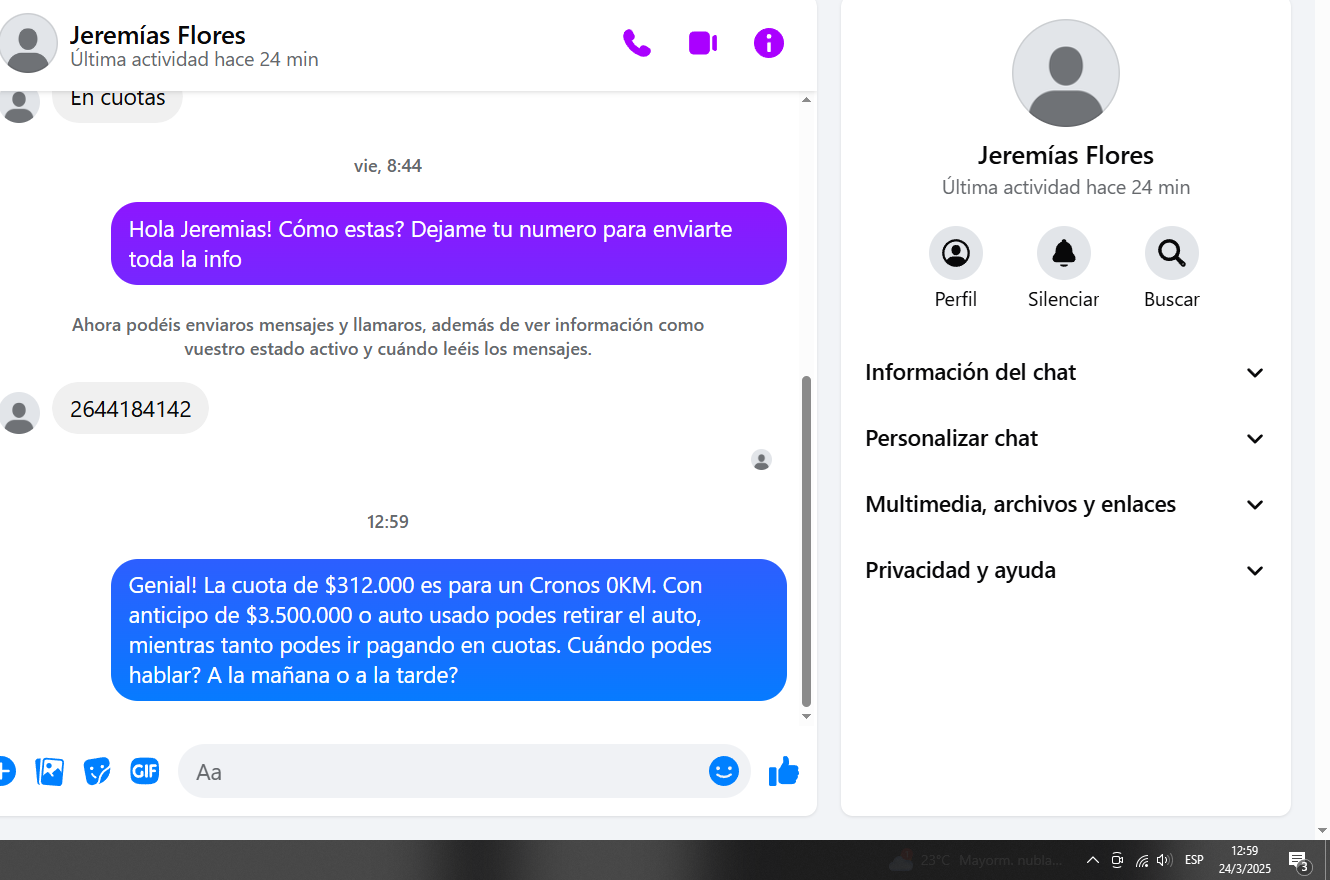Click the chat's vertical scrollbar thumb
The width and height of the screenshot is (1330, 880).
tap(807, 541)
